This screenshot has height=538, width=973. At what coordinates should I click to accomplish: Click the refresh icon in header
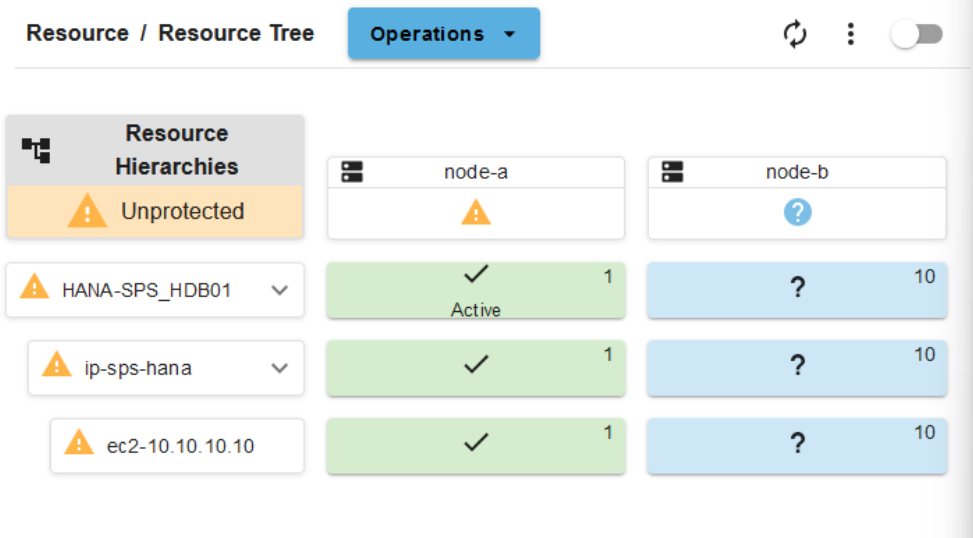coord(795,34)
